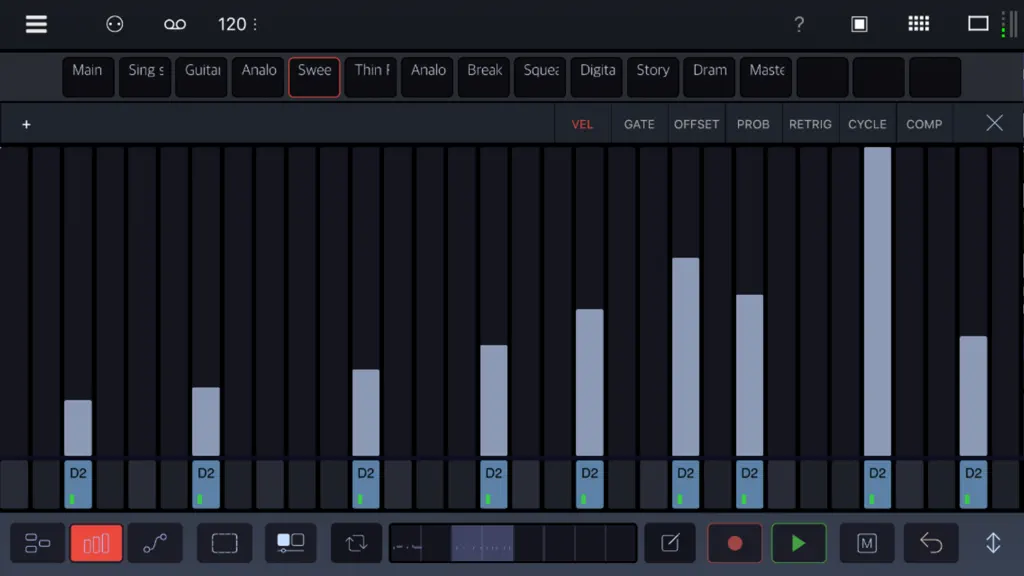The width and height of the screenshot is (1024, 576).
Task: Select the Guitar track button
Action: (x=202, y=77)
